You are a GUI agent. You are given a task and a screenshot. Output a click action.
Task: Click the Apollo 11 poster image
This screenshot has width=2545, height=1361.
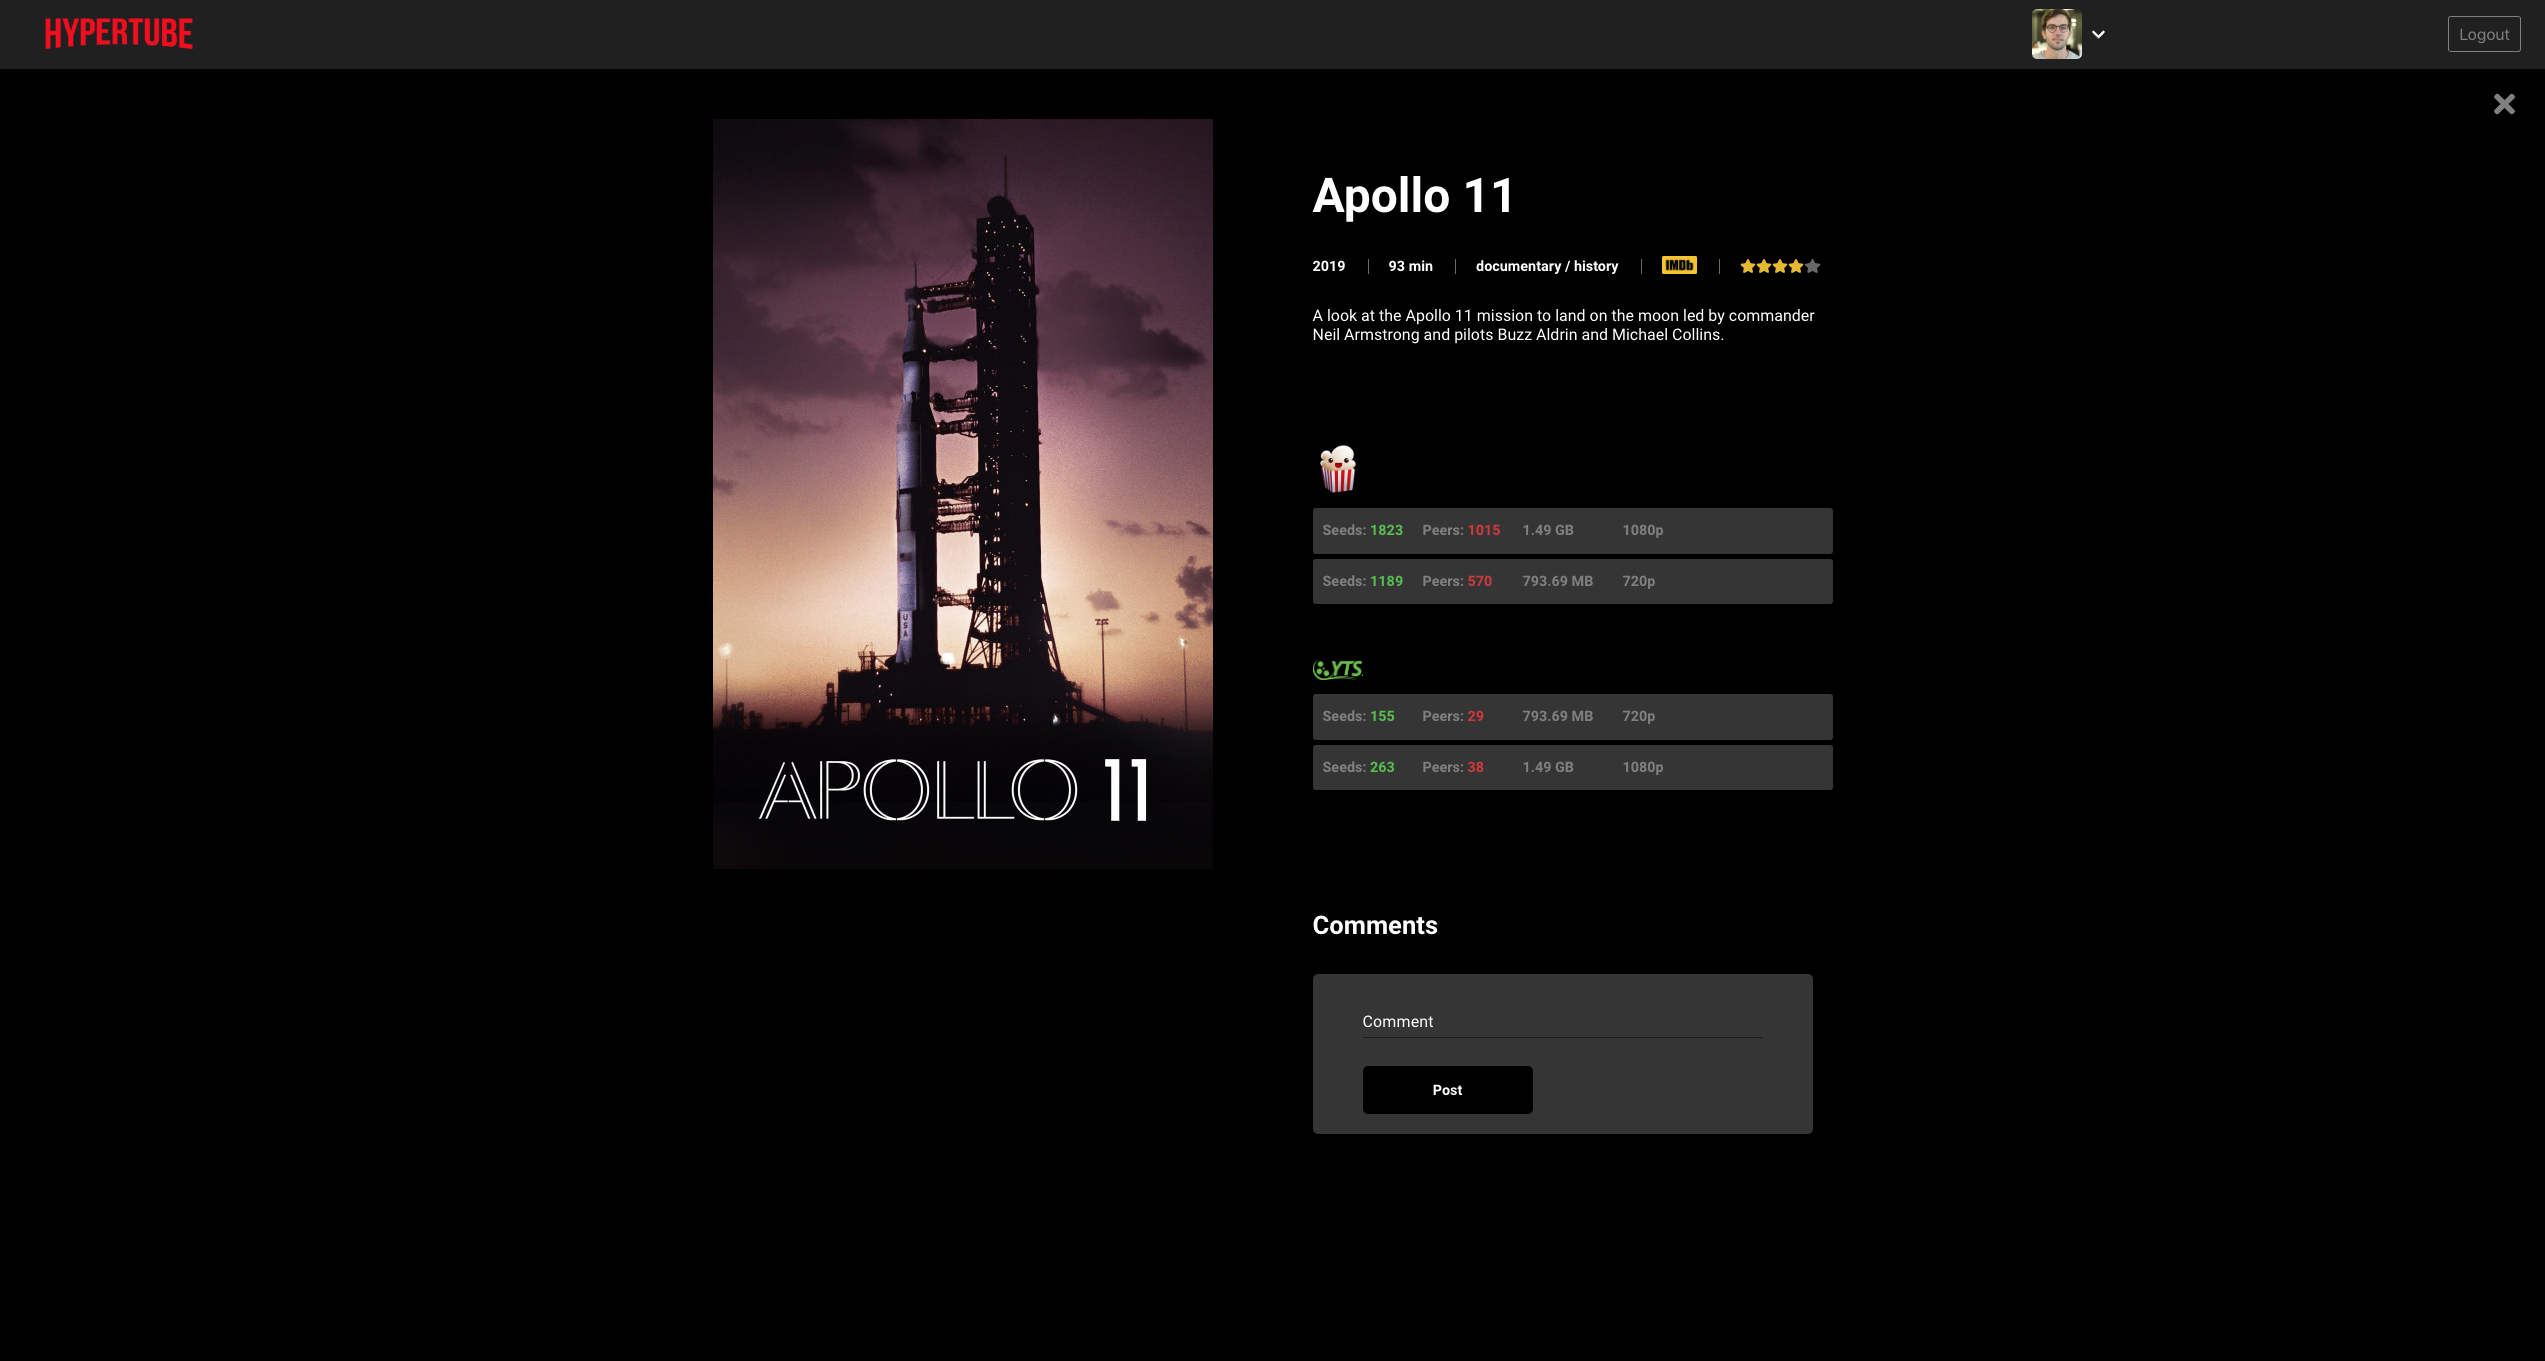tap(962, 493)
